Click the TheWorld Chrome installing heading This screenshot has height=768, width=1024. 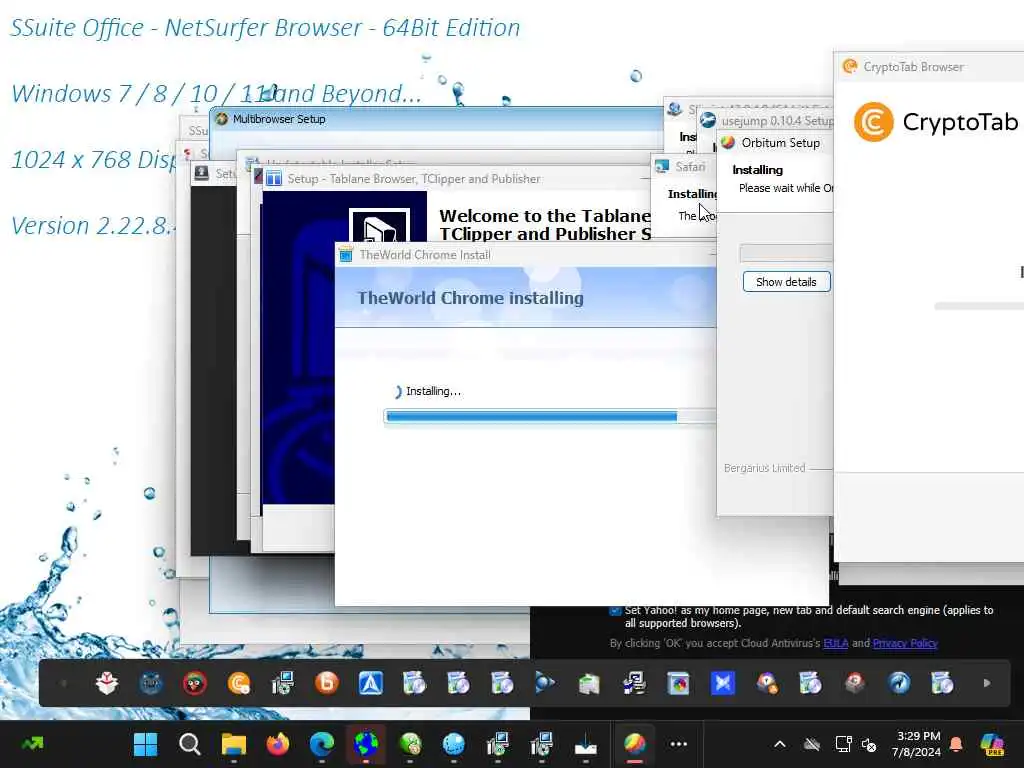(470, 298)
